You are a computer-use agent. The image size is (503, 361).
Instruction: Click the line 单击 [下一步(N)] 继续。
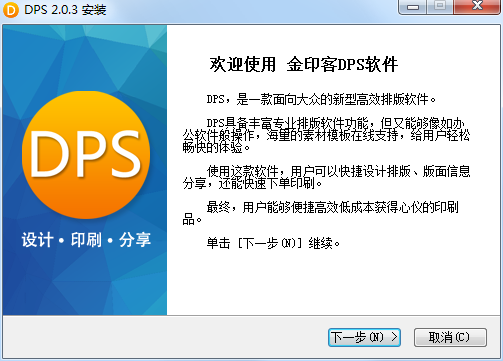273,243
